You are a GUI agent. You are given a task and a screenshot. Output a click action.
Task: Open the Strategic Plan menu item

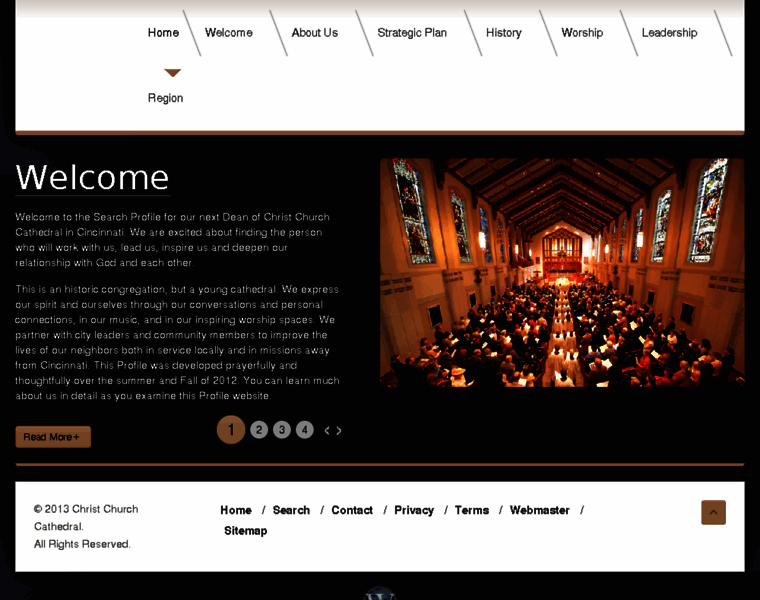tap(412, 32)
